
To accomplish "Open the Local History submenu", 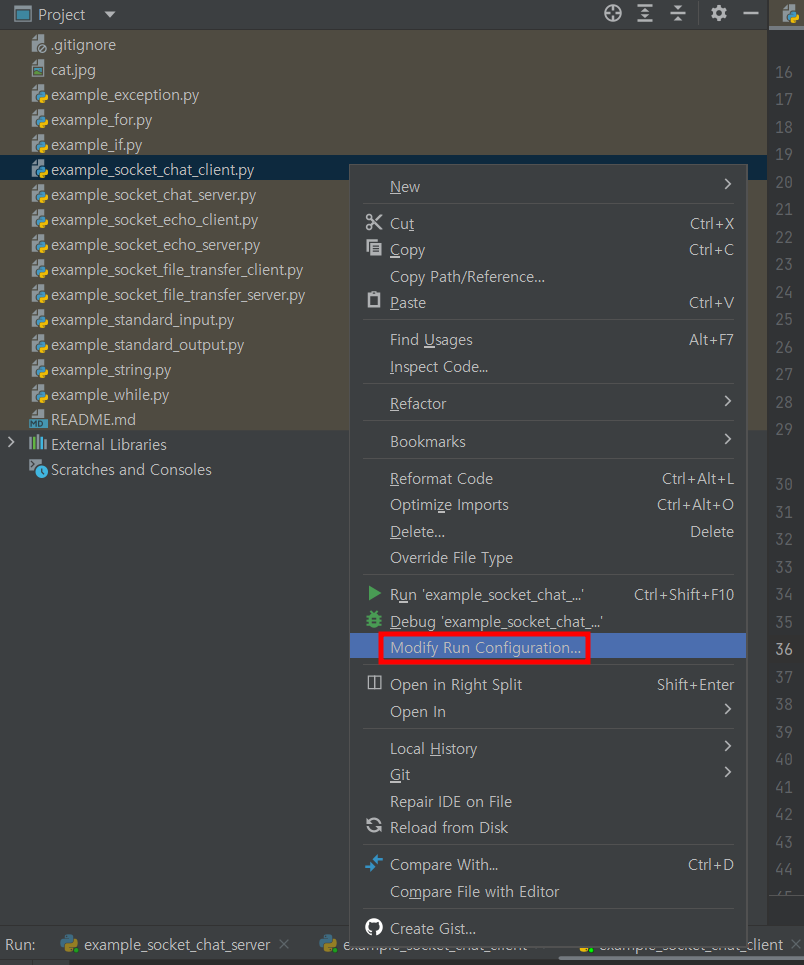I will click(x=548, y=748).
